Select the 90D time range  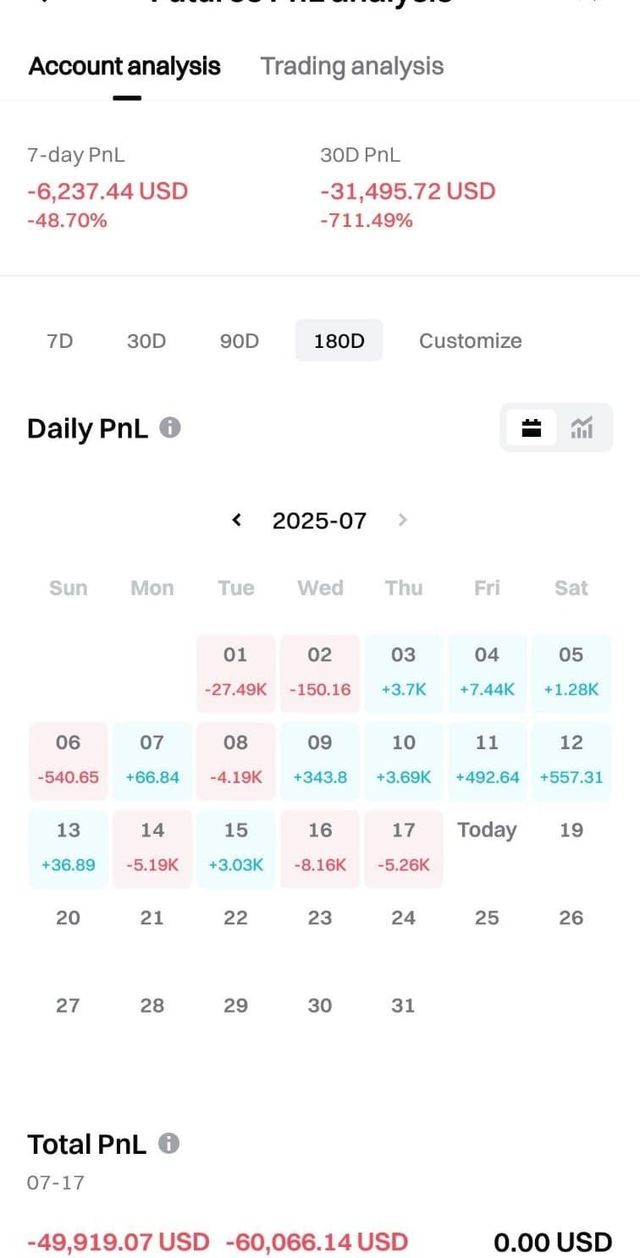tap(239, 341)
